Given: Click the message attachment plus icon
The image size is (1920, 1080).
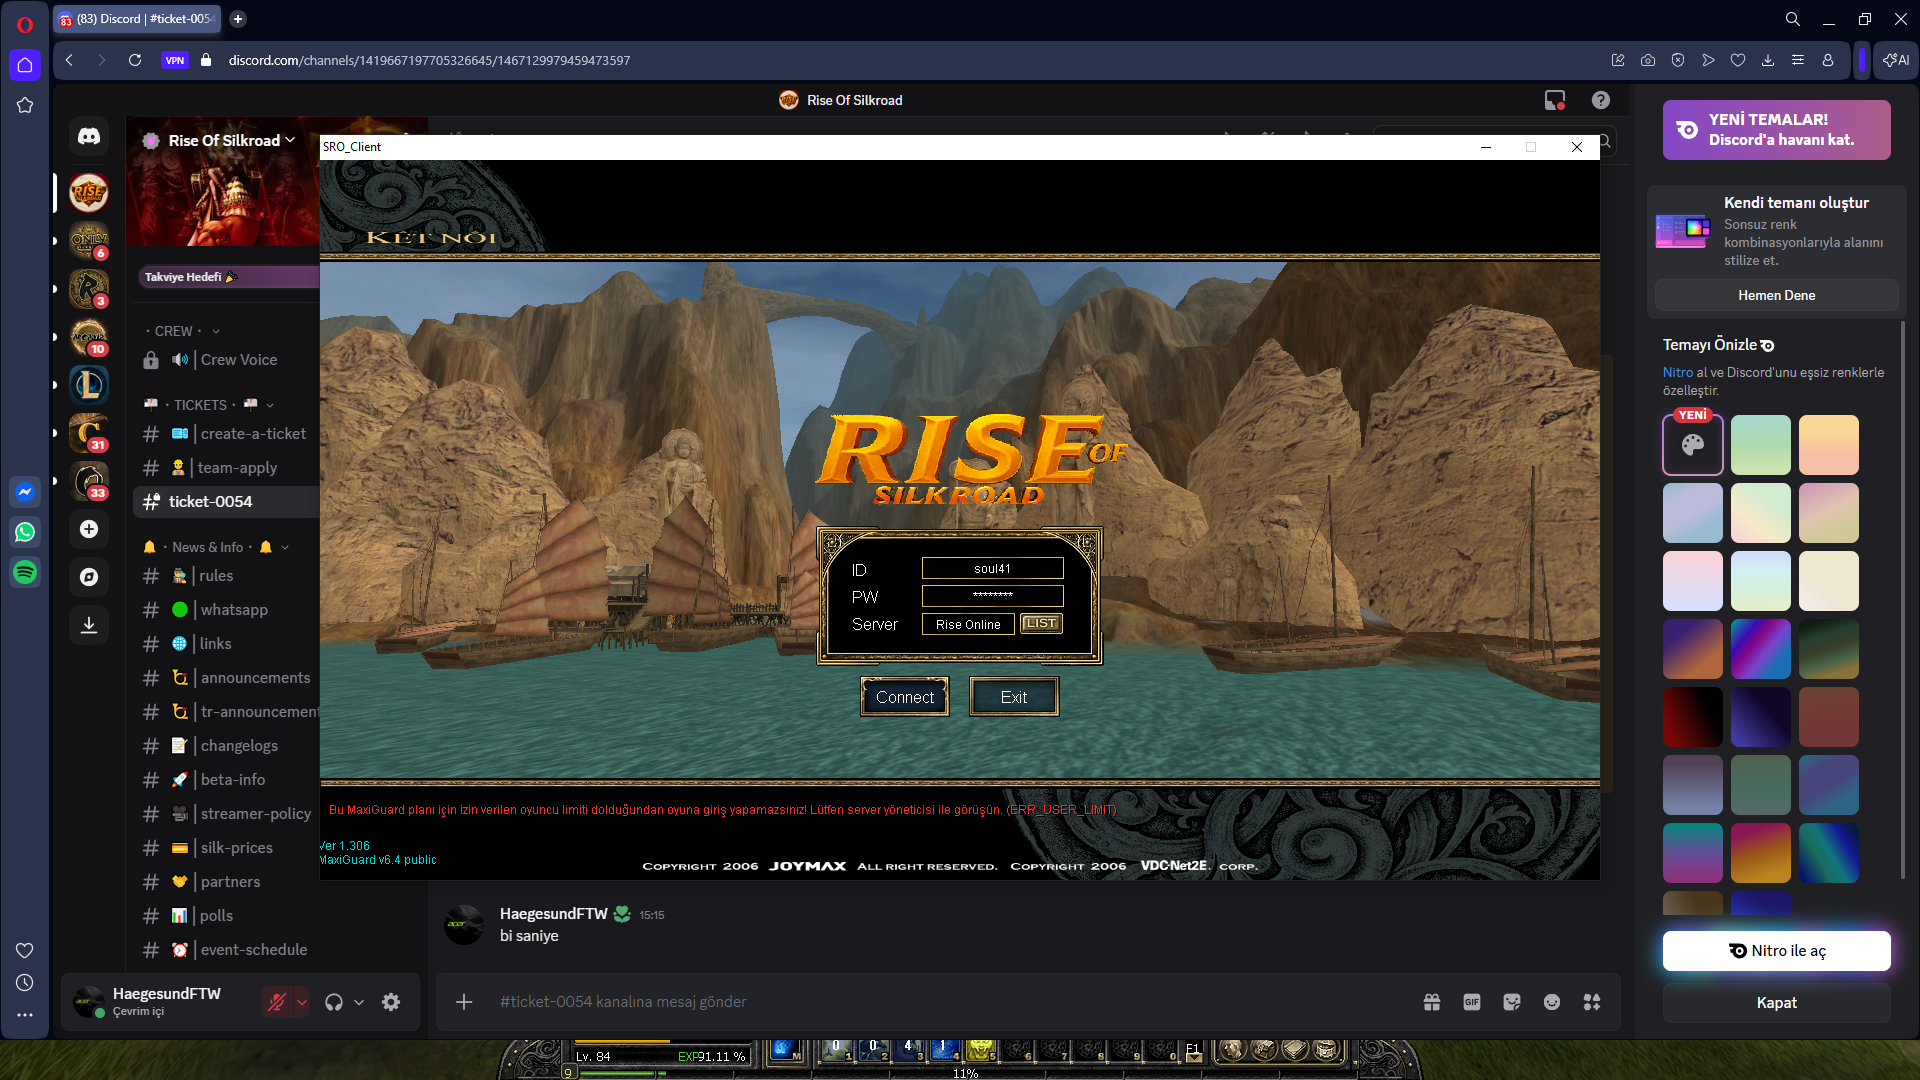Looking at the screenshot, I should 464,1002.
